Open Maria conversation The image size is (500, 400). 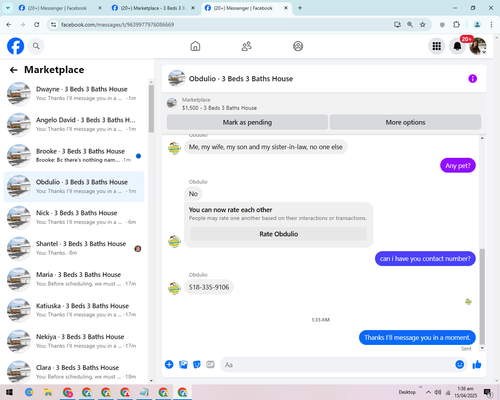(74, 279)
